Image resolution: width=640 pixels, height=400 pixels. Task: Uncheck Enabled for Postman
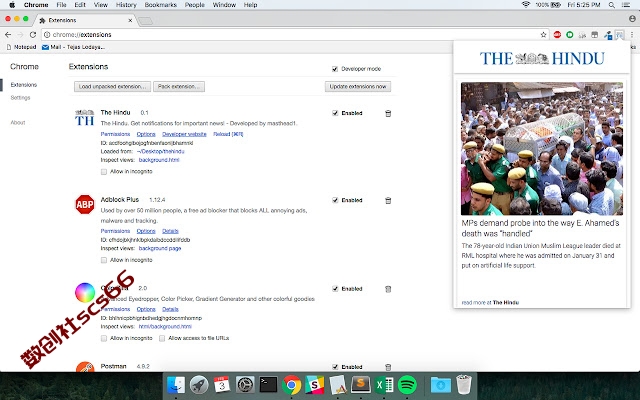[335, 367]
